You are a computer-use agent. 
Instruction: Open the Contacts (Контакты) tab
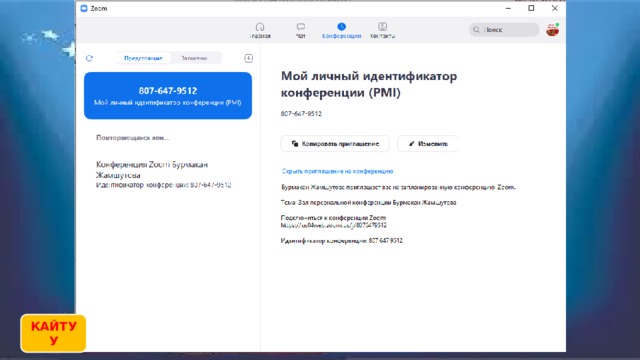[x=382, y=31]
